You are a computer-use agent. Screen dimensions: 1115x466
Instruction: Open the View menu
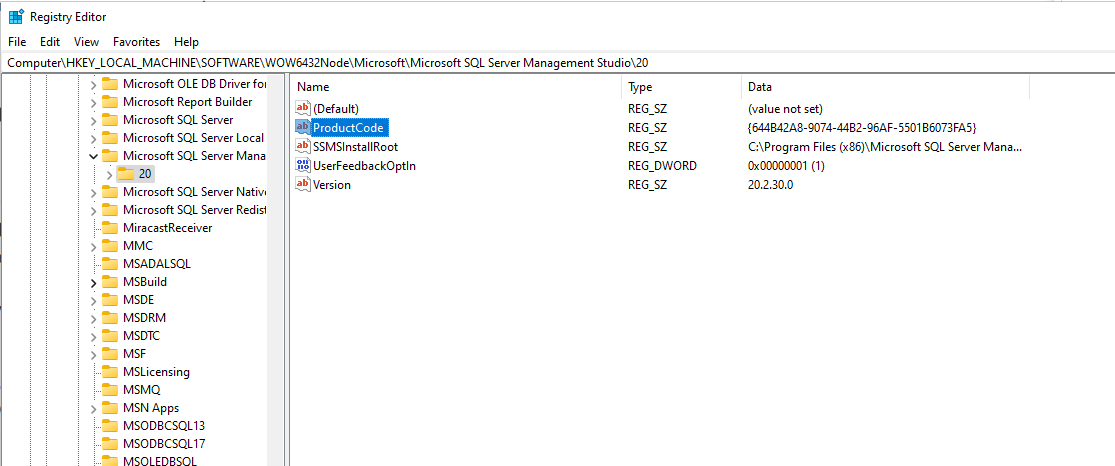(x=86, y=42)
